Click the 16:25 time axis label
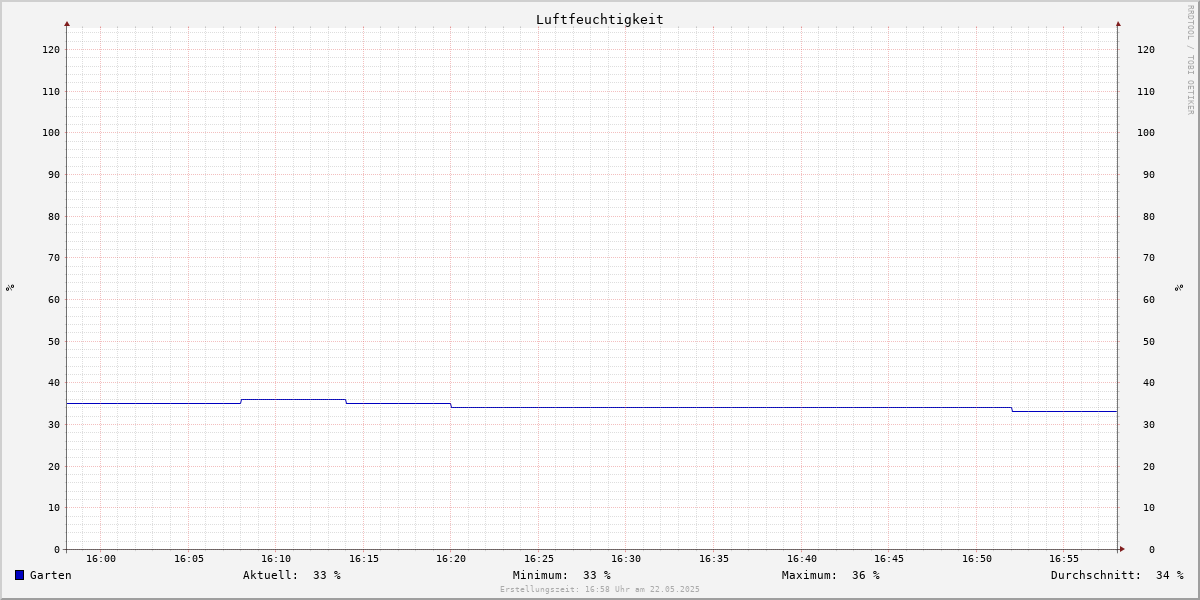Screen dimensions: 1200x600 539,559
